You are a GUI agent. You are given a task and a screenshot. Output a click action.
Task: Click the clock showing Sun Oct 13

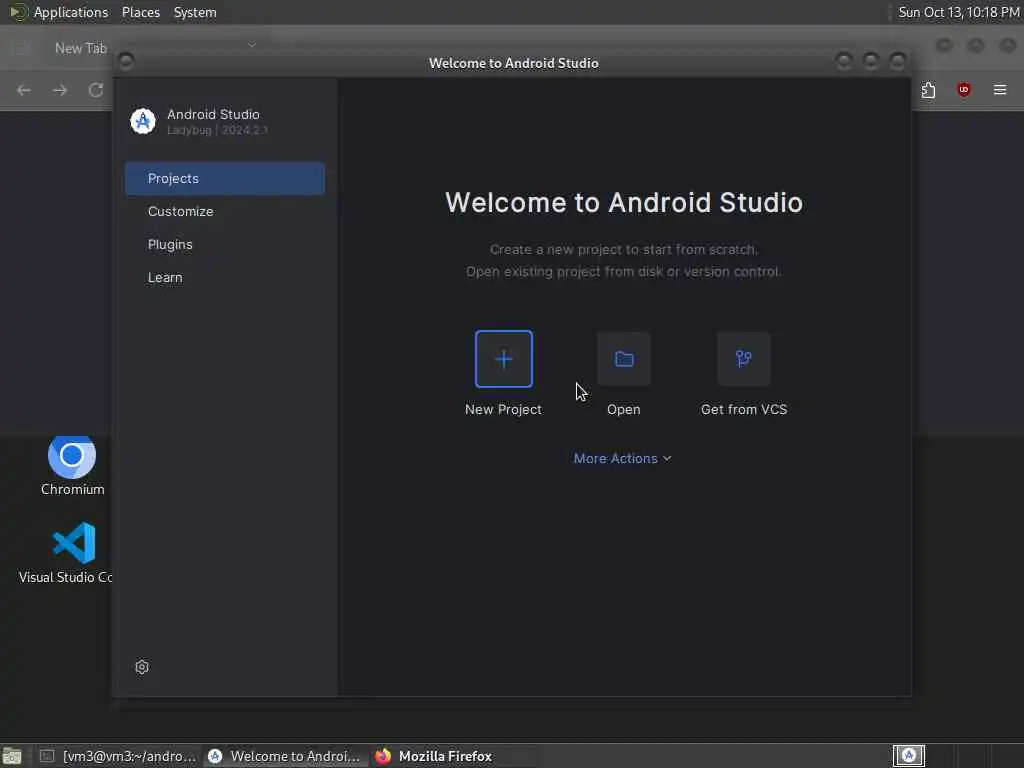click(959, 12)
